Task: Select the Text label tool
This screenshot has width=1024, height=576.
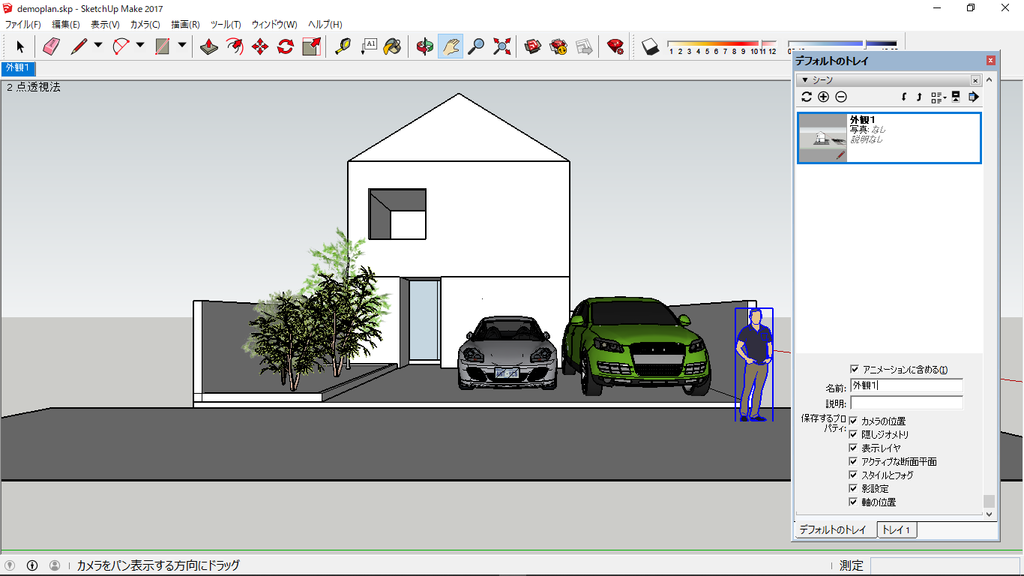Action: (x=369, y=46)
